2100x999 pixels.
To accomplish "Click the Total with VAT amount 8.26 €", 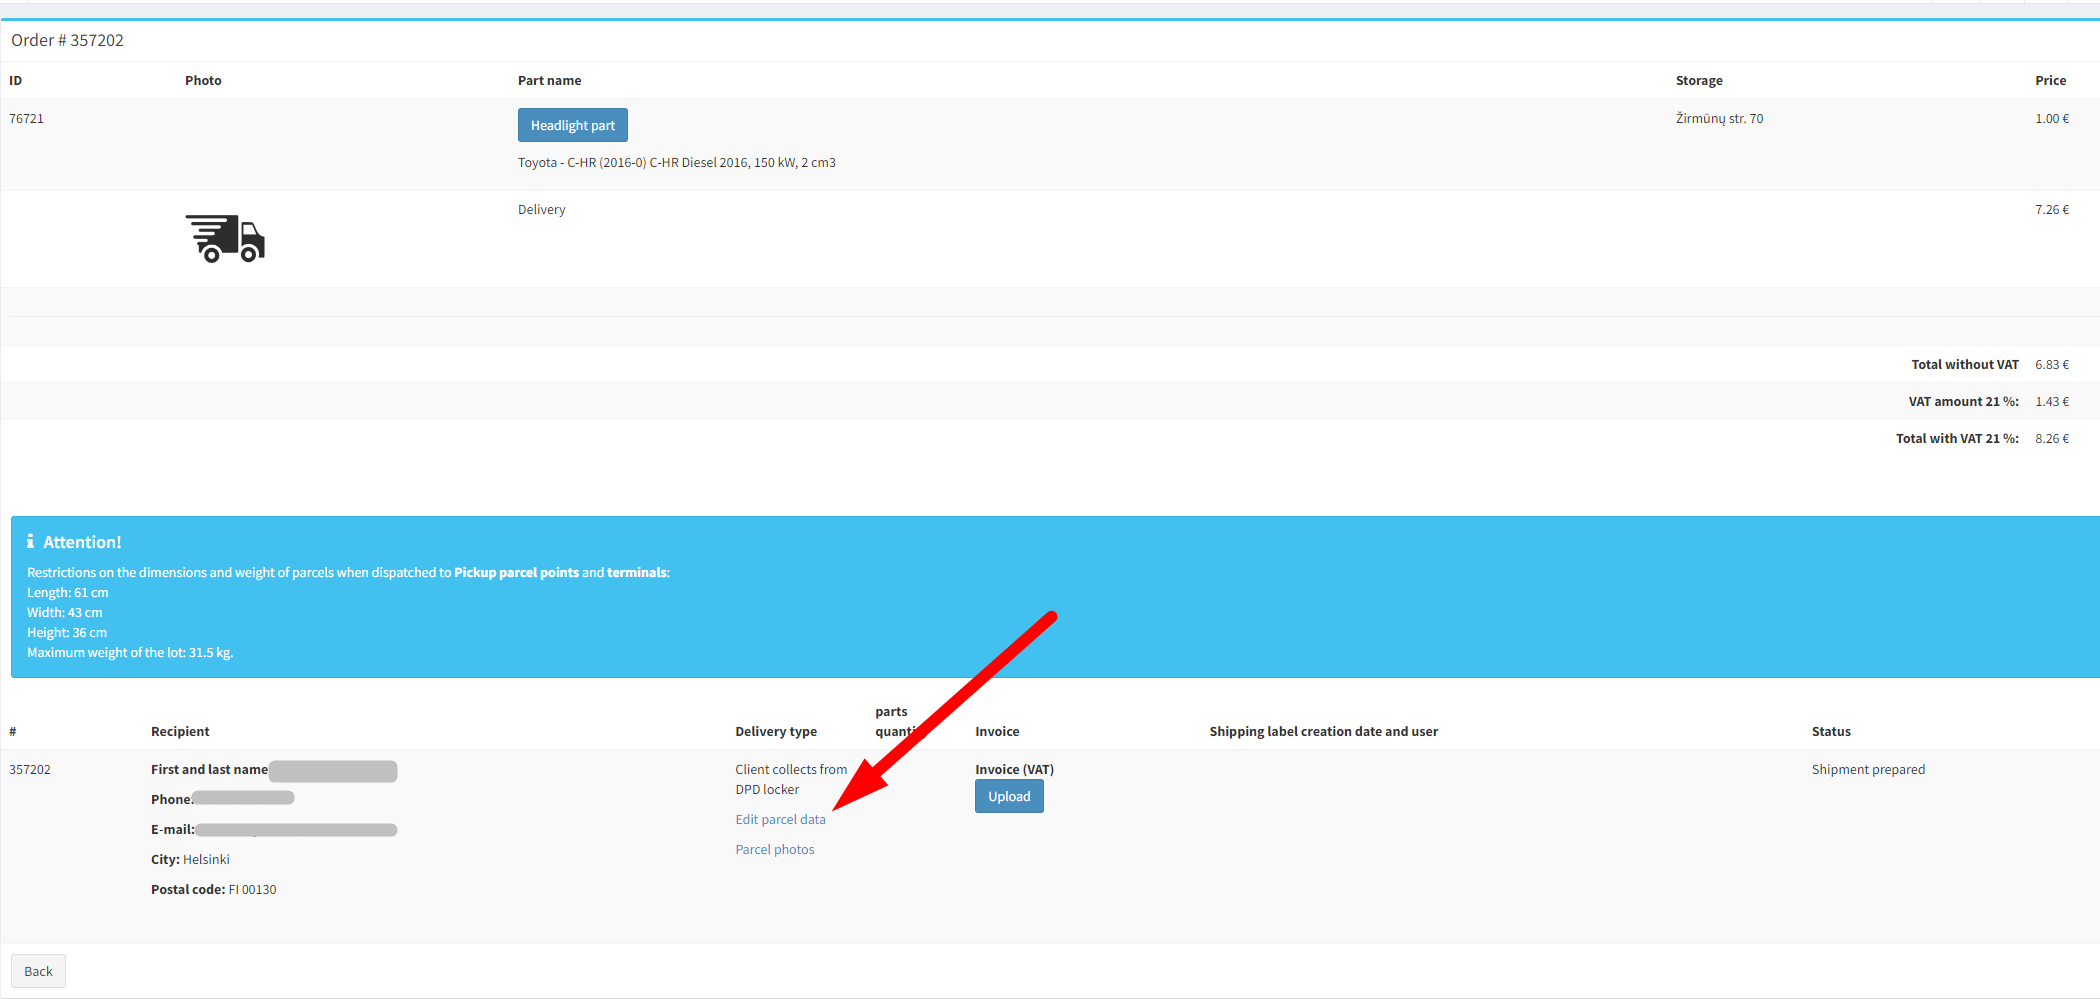I will point(2051,438).
